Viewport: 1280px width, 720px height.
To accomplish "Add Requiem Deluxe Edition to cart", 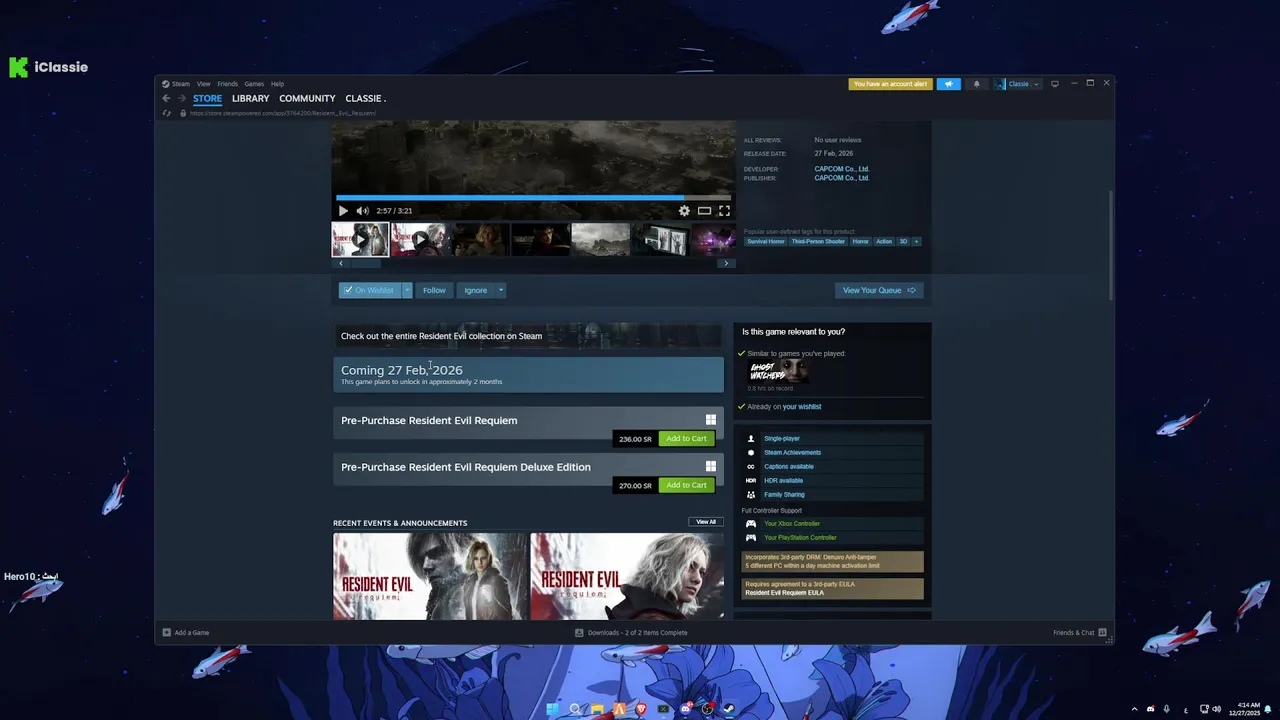I will tap(686, 485).
